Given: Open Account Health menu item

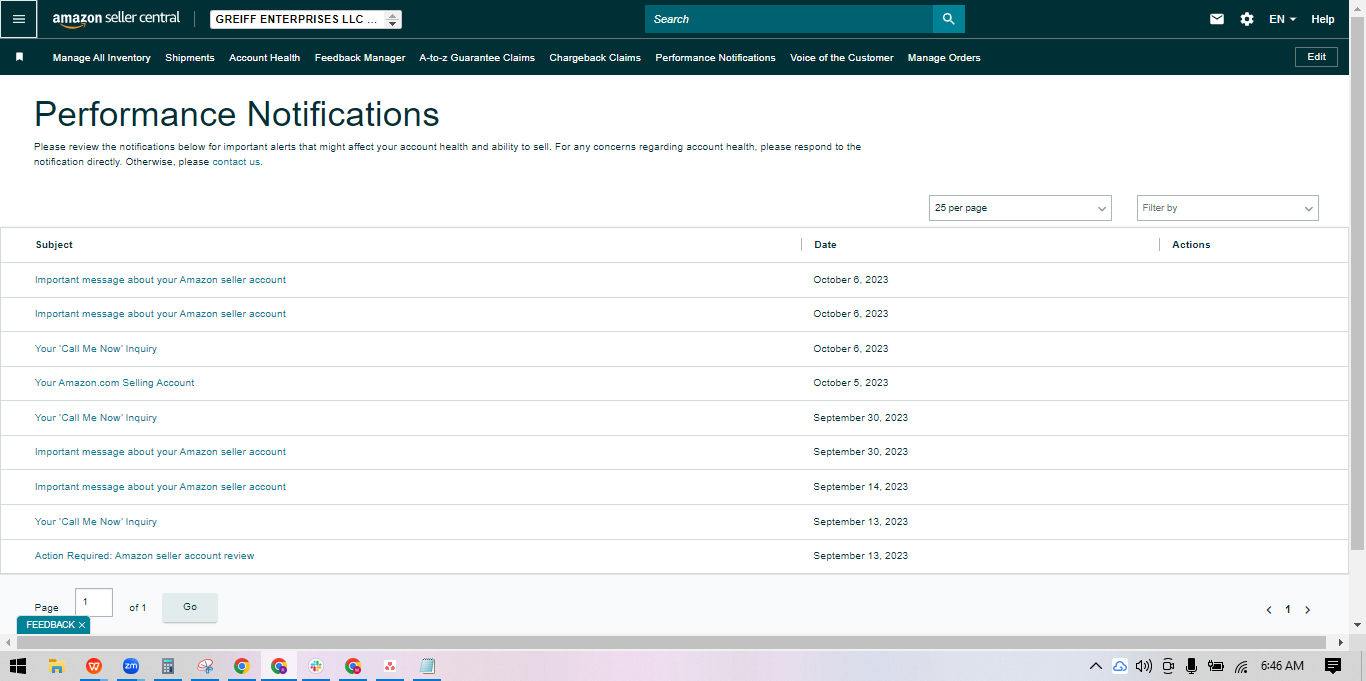Looking at the screenshot, I should (264, 58).
